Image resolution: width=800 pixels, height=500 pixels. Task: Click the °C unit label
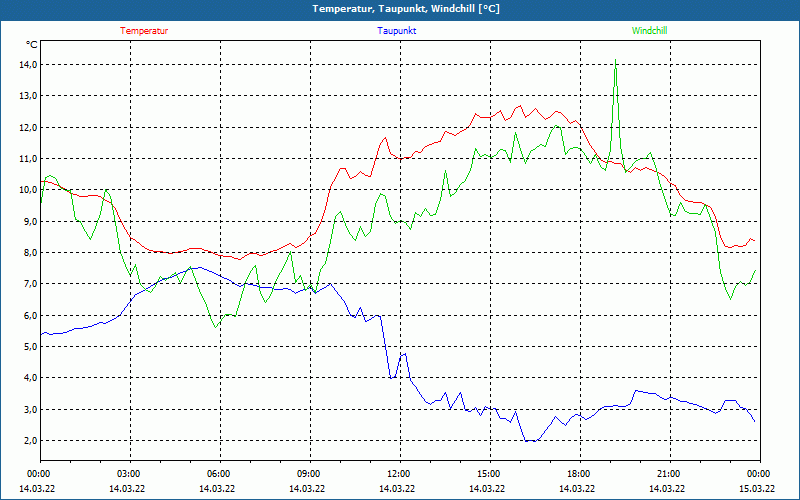32,45
